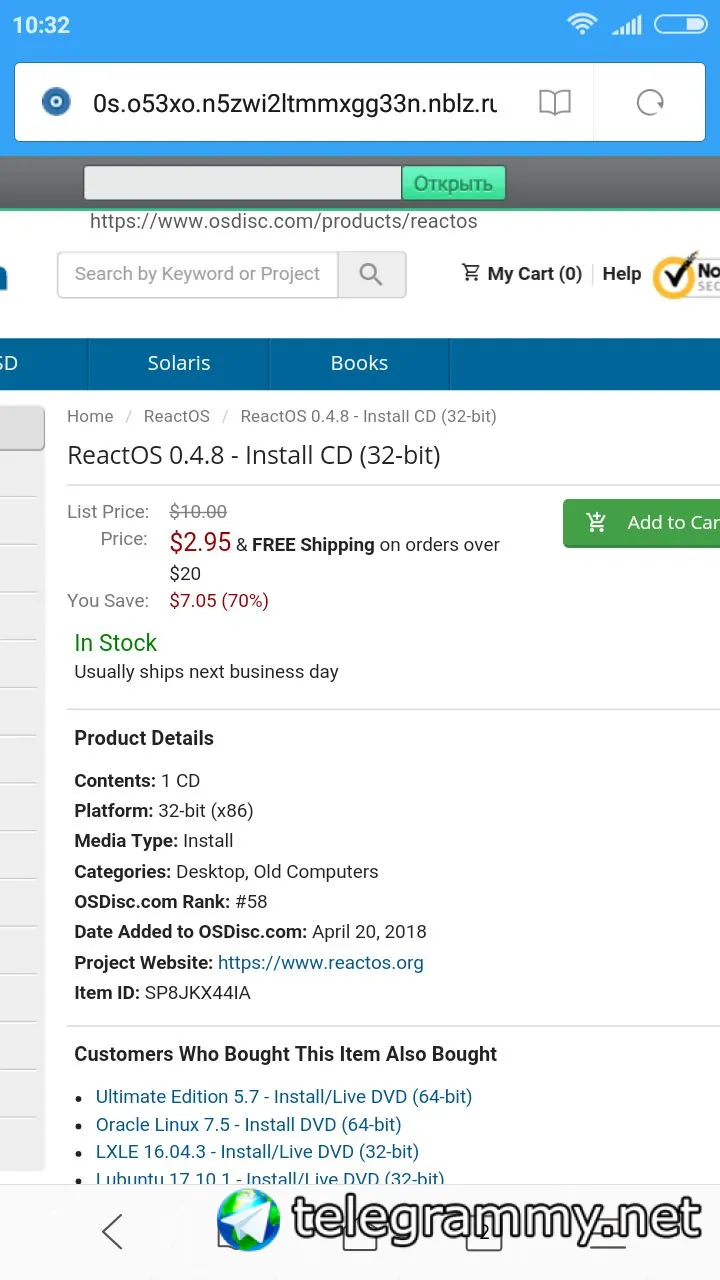Tap the reader mode book icon

pyautogui.click(x=554, y=102)
